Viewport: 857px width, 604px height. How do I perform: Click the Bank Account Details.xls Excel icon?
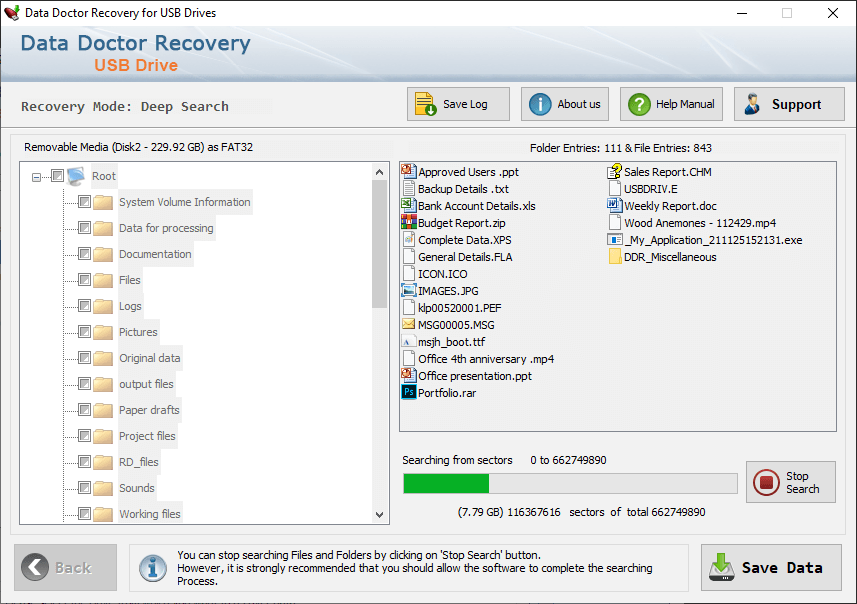(408, 206)
